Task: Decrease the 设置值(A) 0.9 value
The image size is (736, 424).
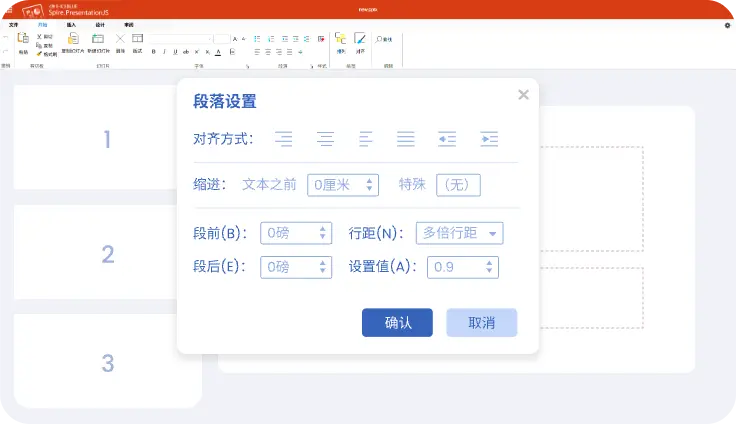Action: (x=489, y=271)
